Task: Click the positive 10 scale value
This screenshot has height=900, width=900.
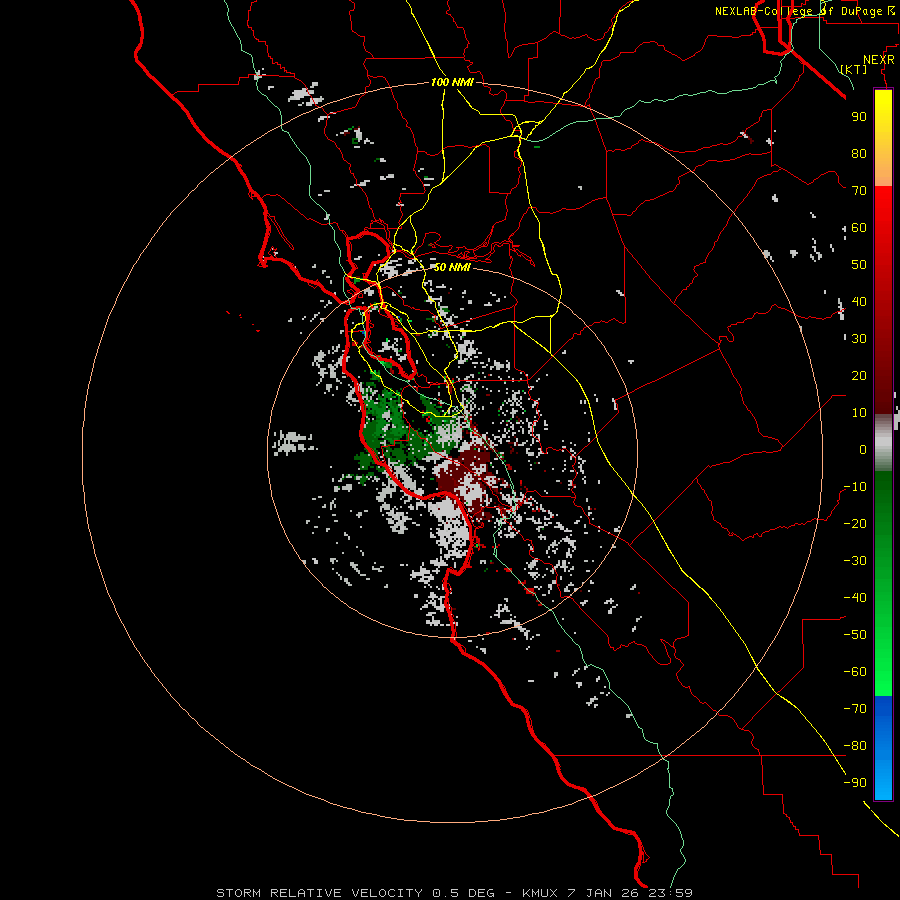Action: 859,413
